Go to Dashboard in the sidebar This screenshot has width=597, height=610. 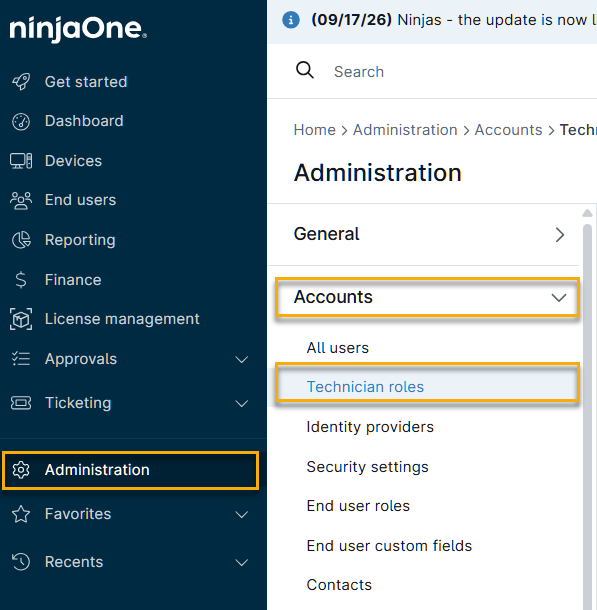pos(84,121)
